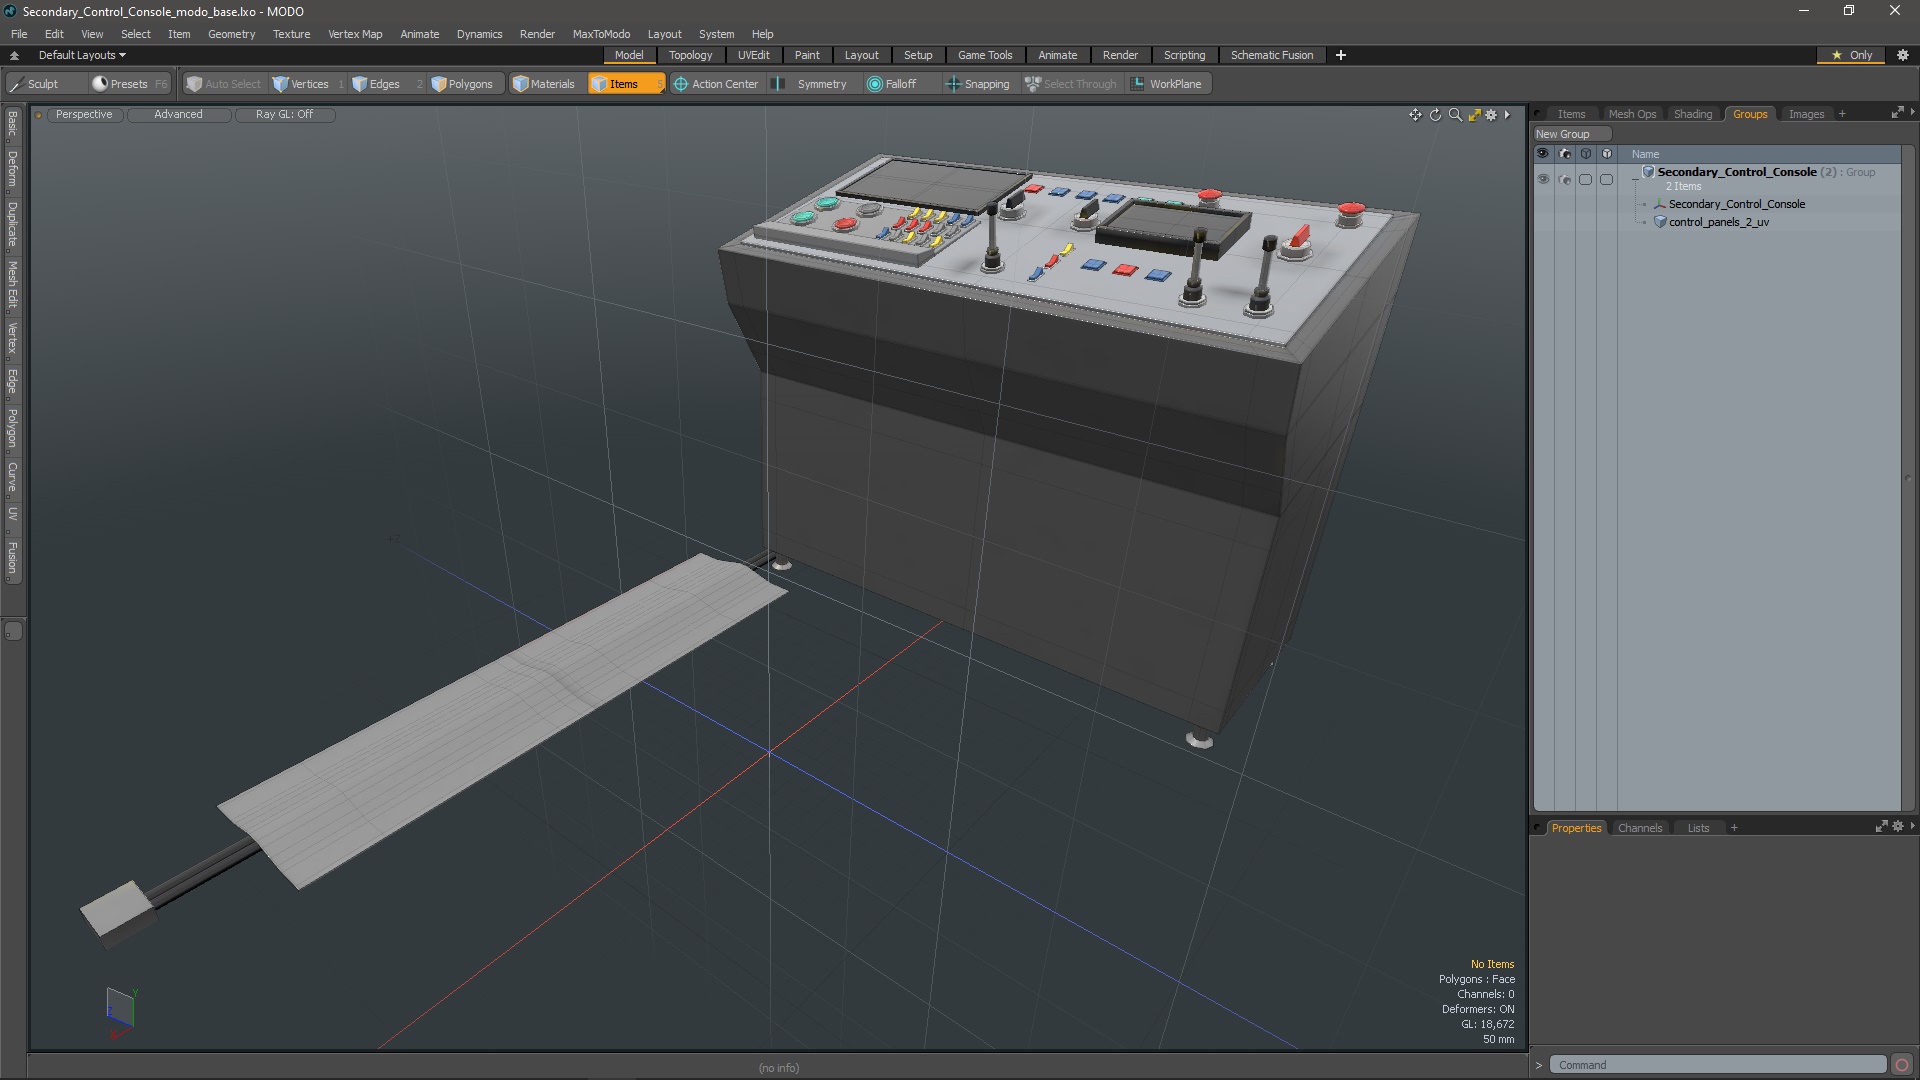Open the Geometry menu

[x=231, y=34]
